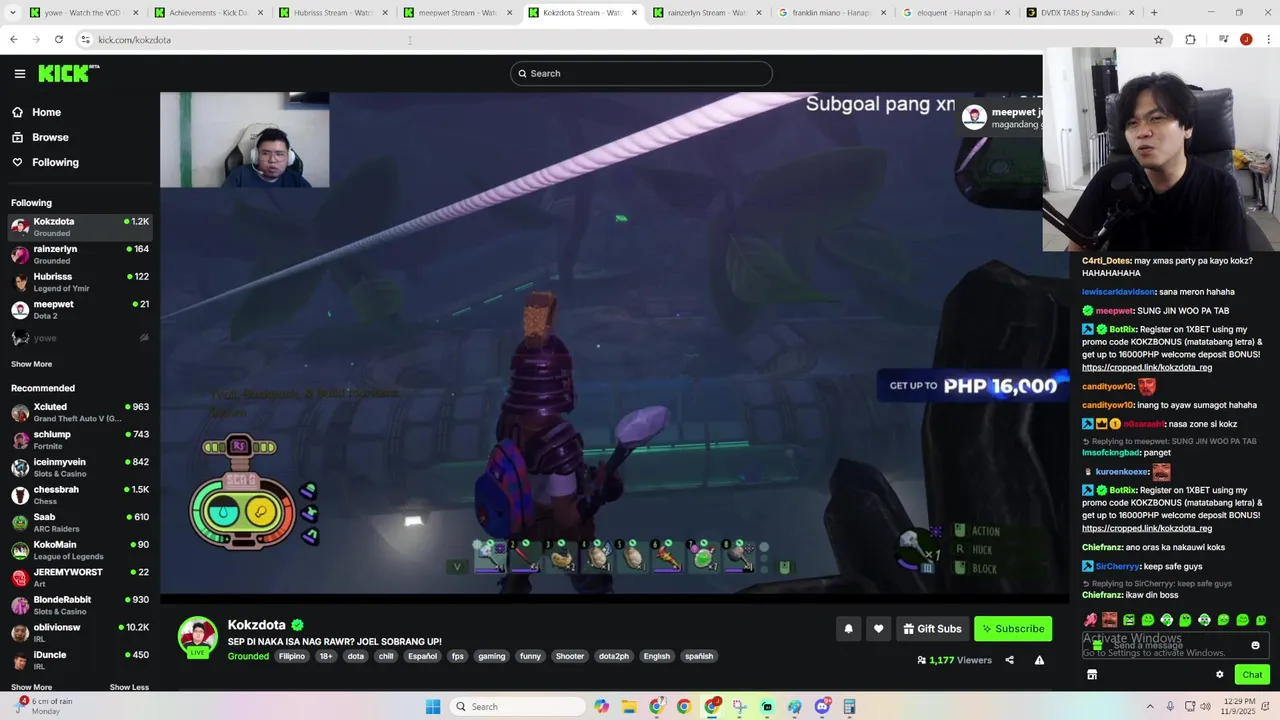1280x720 pixels.
Task: Toggle notification bell for Kokzdota
Action: coord(849,629)
